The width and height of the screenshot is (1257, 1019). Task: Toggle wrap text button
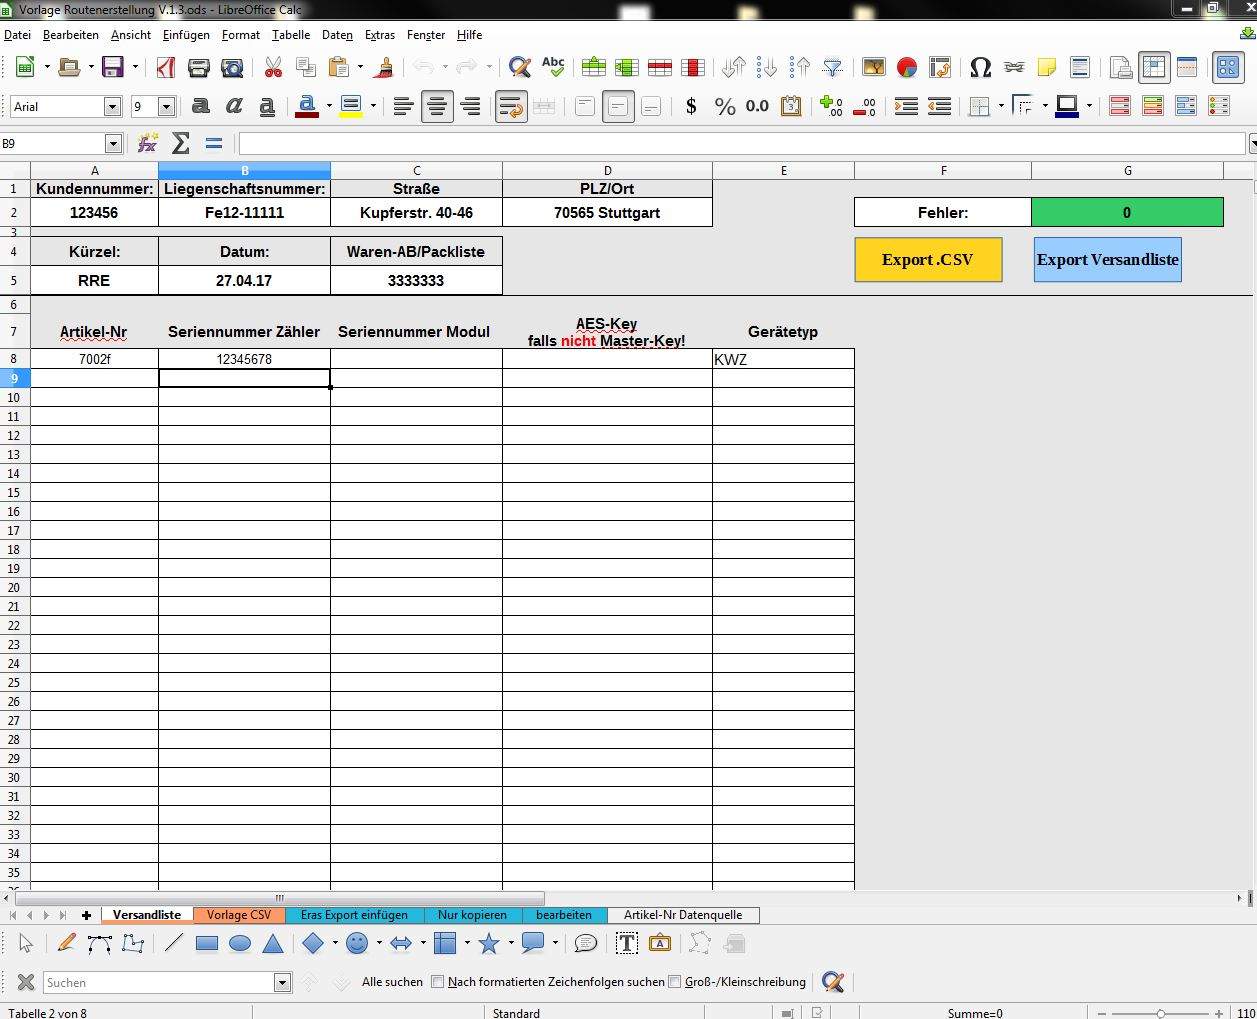[511, 106]
